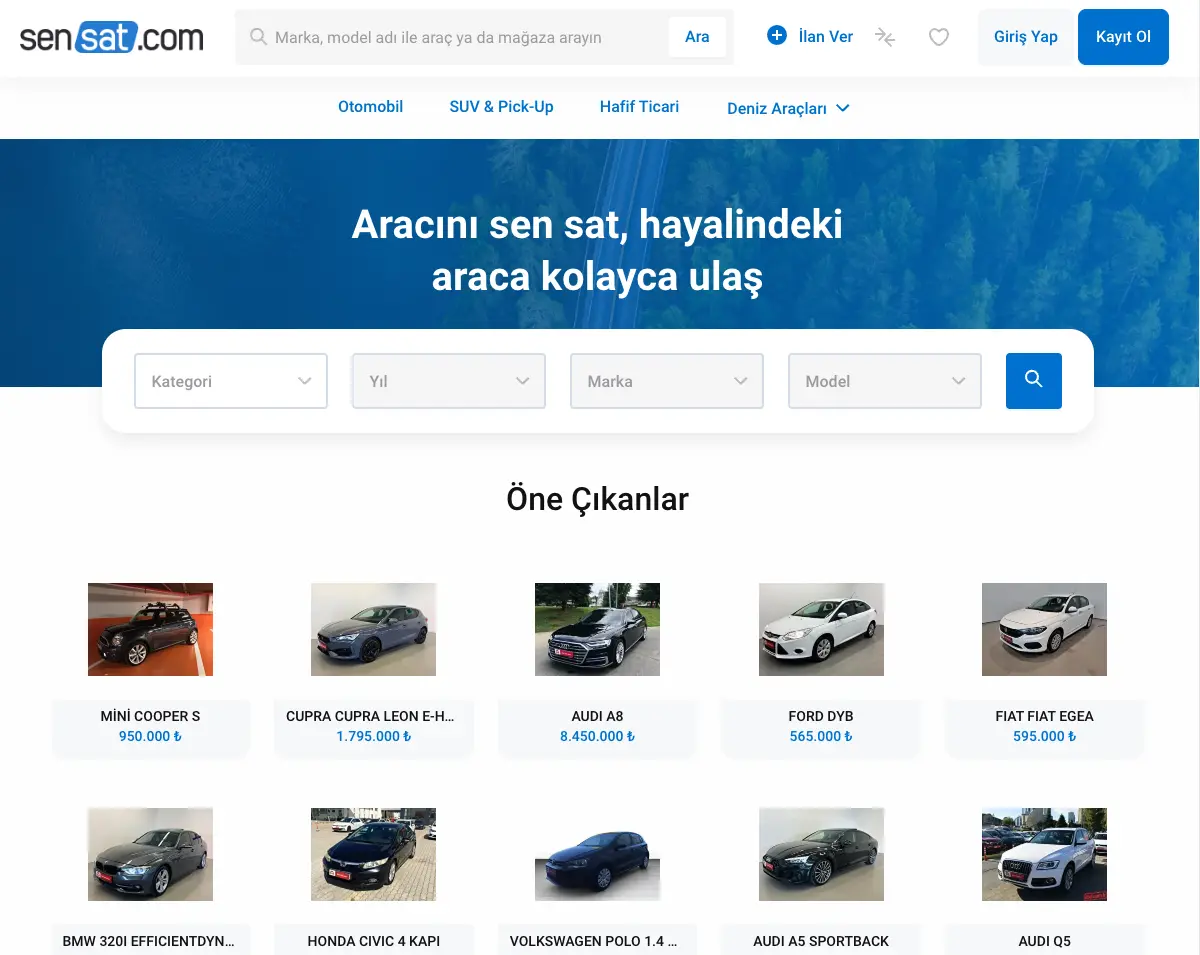Viewport: 1200px width, 955px height.
Task: Click the magnifier icon in the search bar
Action: click(x=258, y=37)
